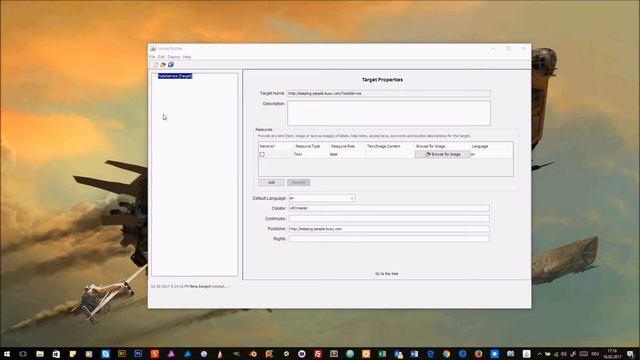This screenshot has width=640, height=360.
Task: Click the Target Name input field
Action: [x=389, y=93]
